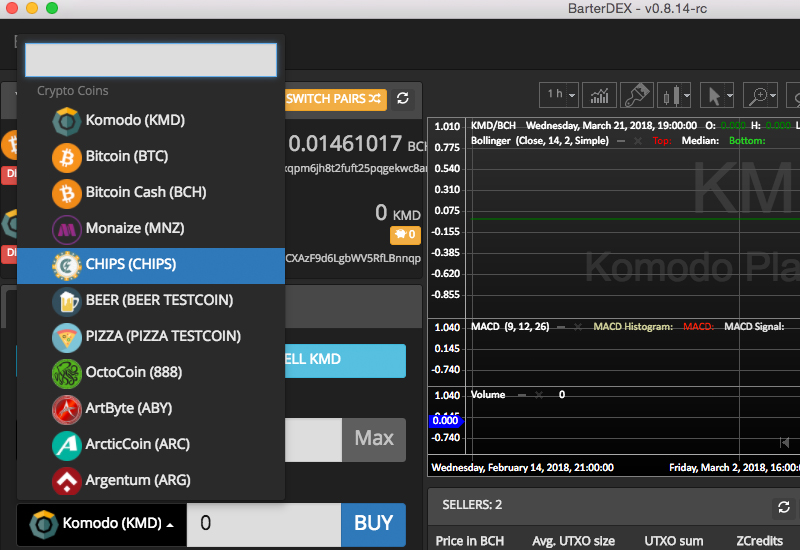Open the 1 h timeframe dropdown
Image resolution: width=800 pixels, height=550 pixels.
coord(559,94)
